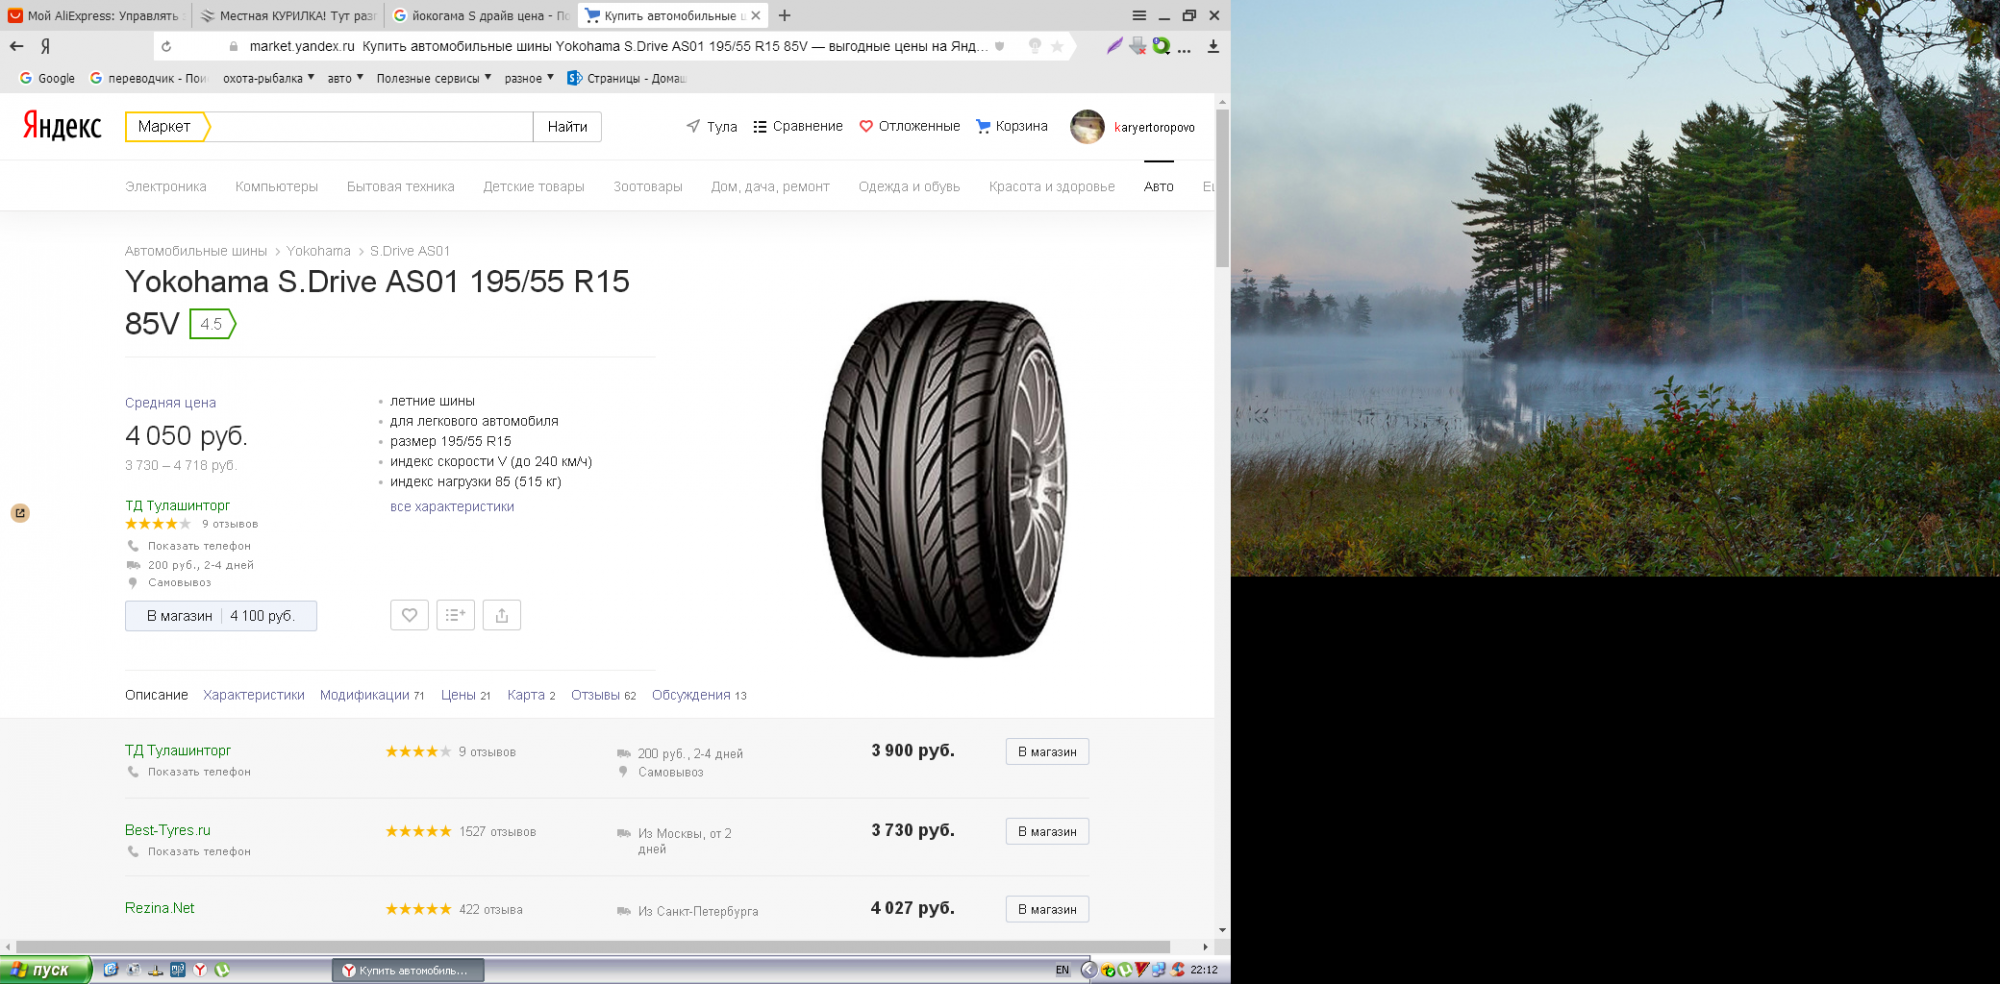Viewport: 2000px width, 984px height.
Task: Click the EN language indicator in tray
Action: [1062, 970]
